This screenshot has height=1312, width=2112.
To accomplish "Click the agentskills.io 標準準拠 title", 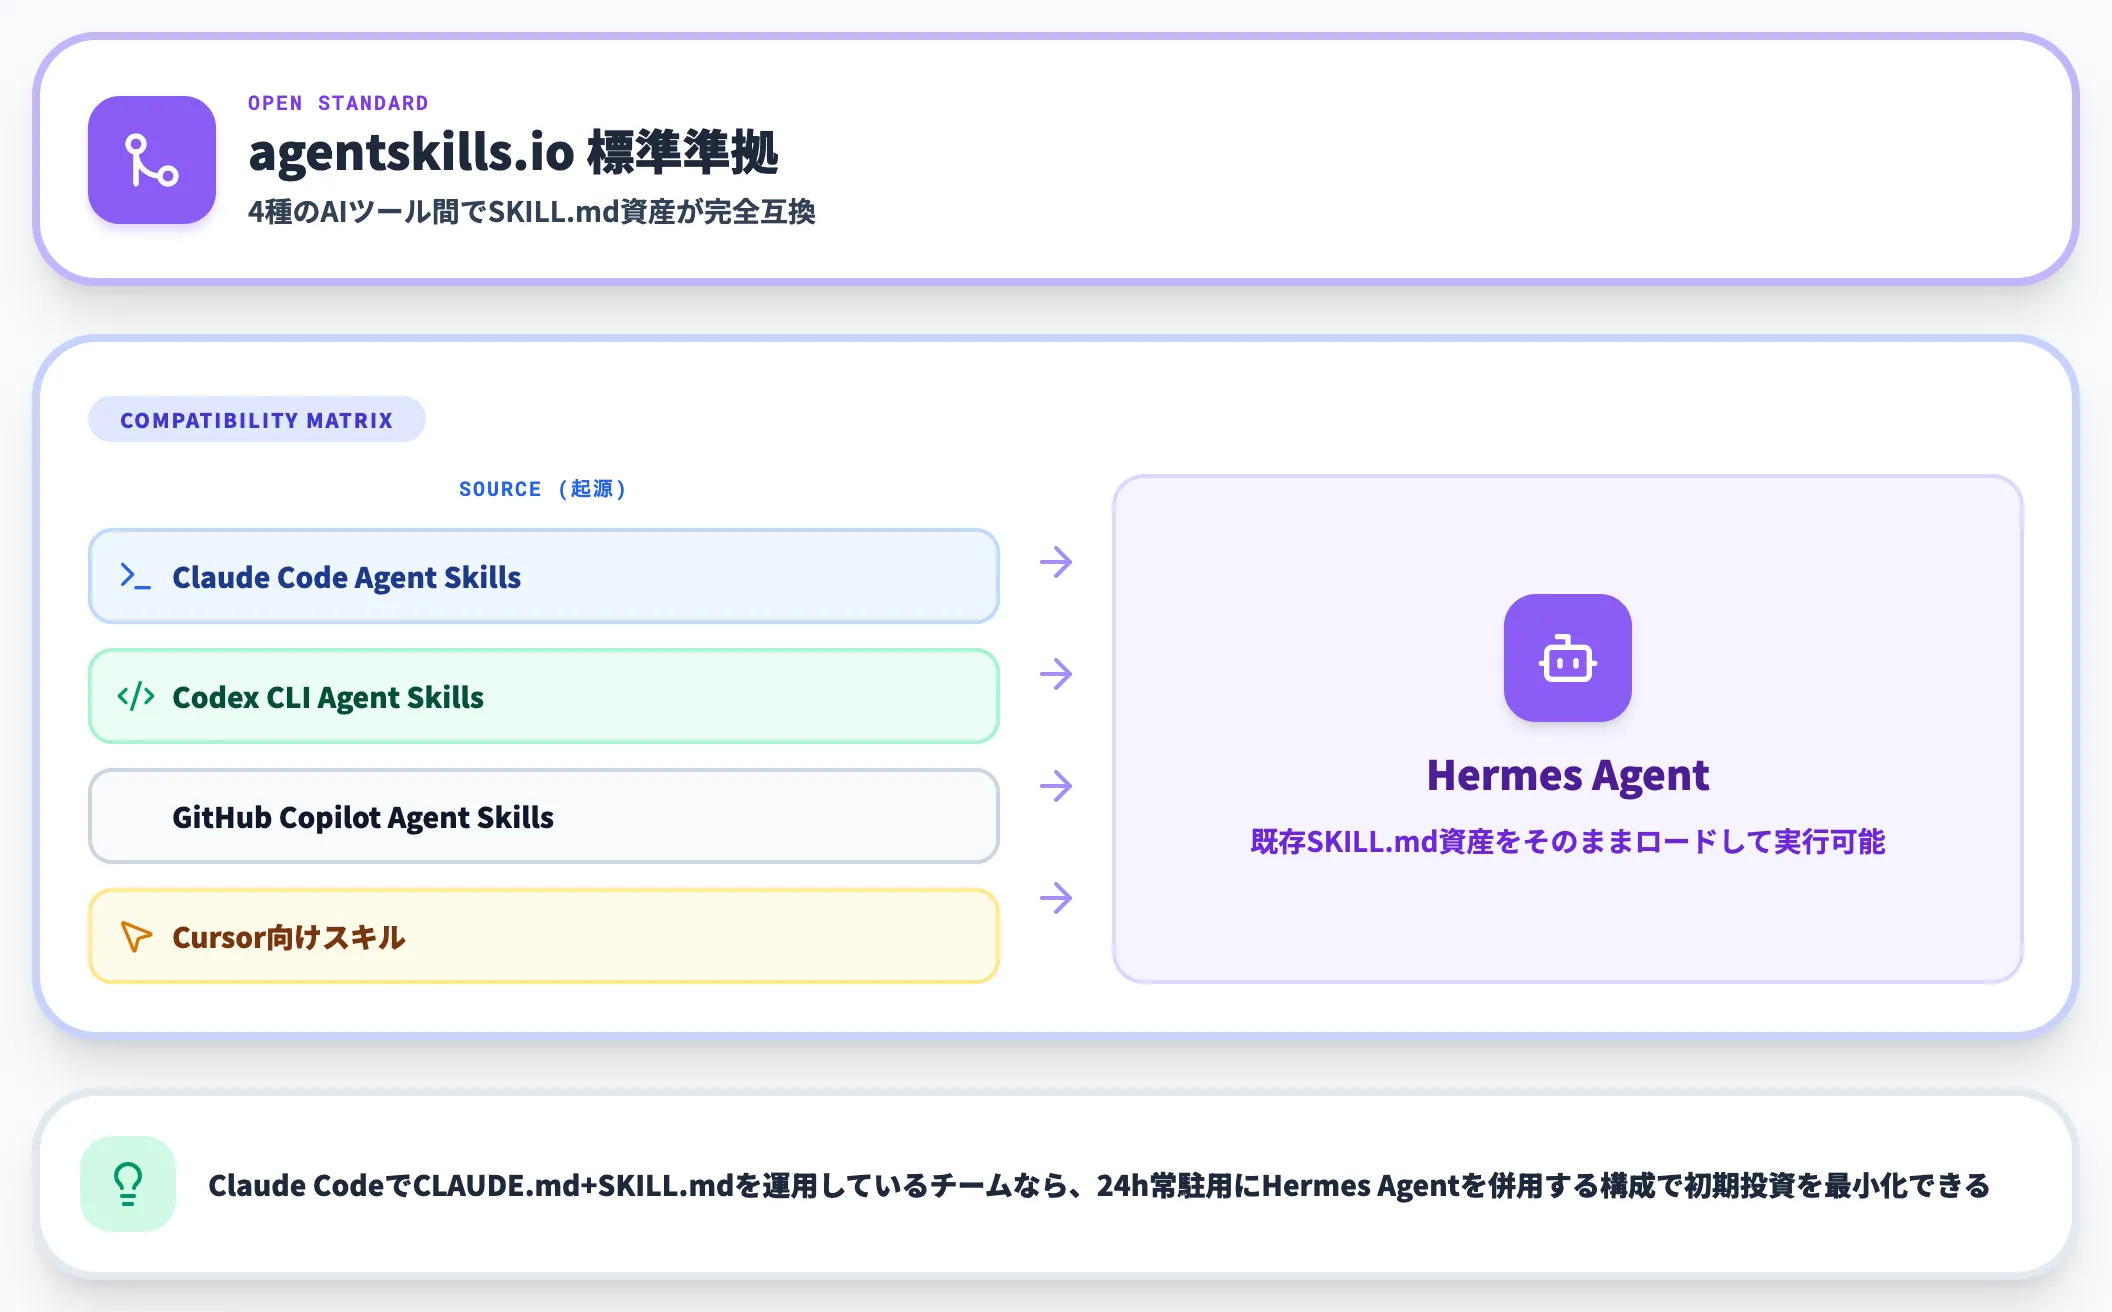I will pyautogui.click(x=513, y=152).
